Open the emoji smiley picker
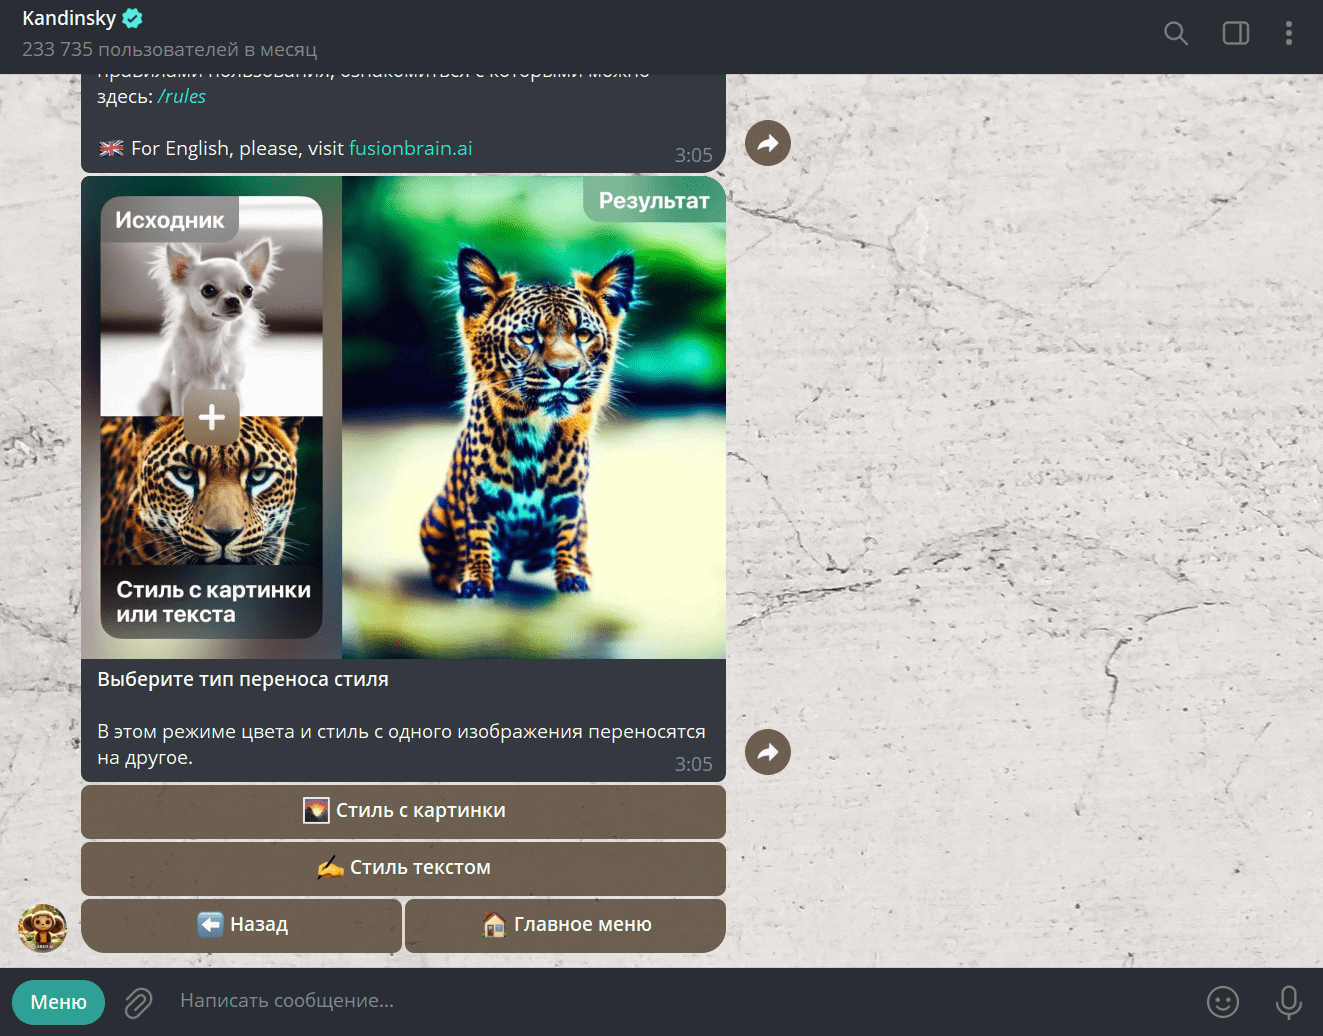Image resolution: width=1323 pixels, height=1036 pixels. pos(1223,1001)
